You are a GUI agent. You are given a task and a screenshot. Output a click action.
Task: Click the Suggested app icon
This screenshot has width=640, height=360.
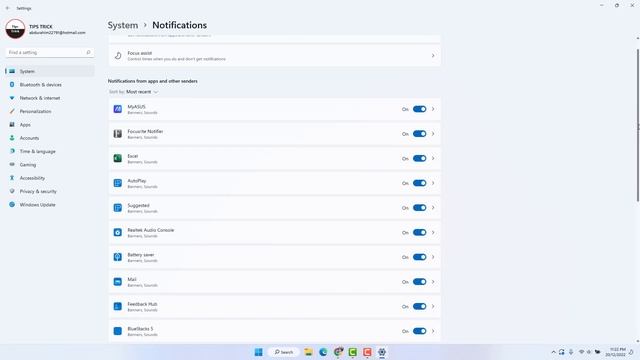tap(118, 208)
